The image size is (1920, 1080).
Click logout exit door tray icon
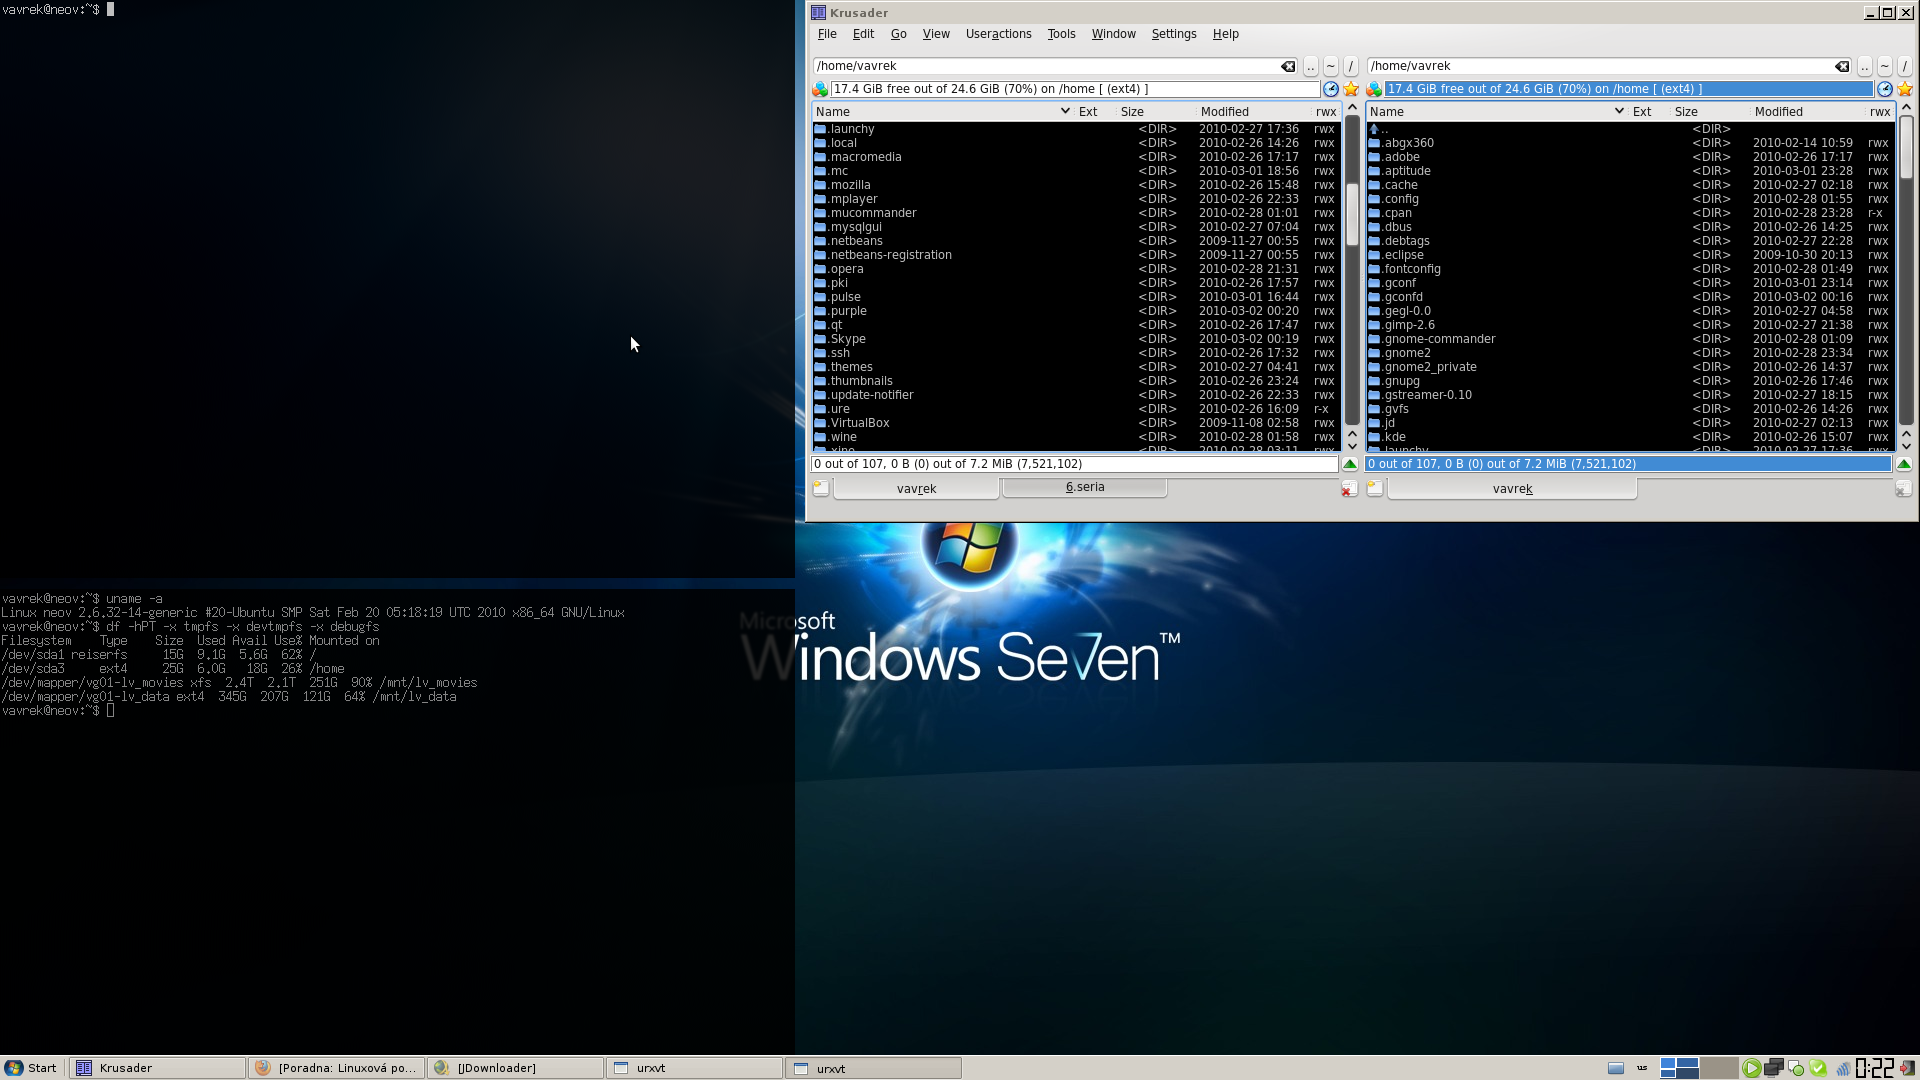coord(1908,1068)
